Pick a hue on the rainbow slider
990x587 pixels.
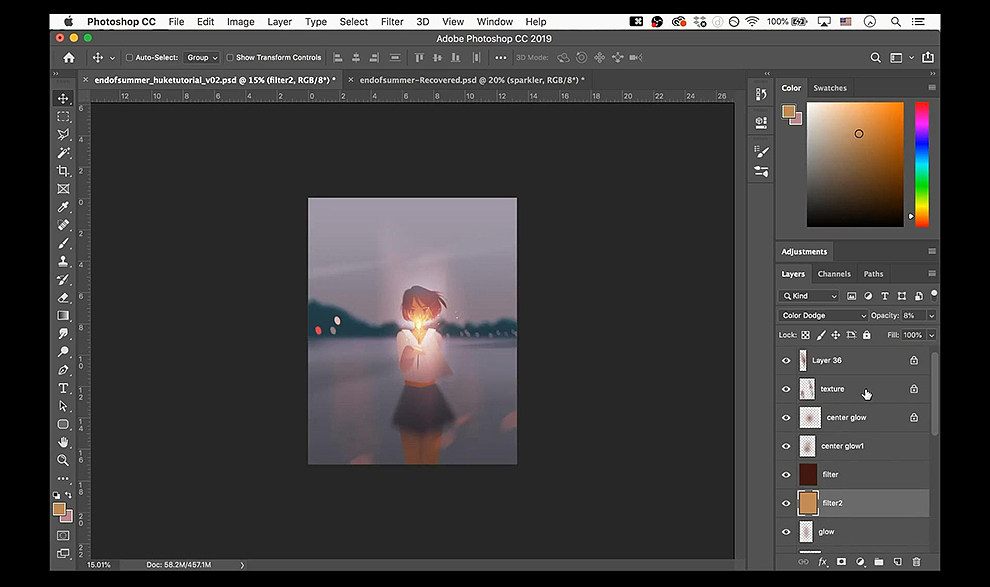tap(922, 164)
